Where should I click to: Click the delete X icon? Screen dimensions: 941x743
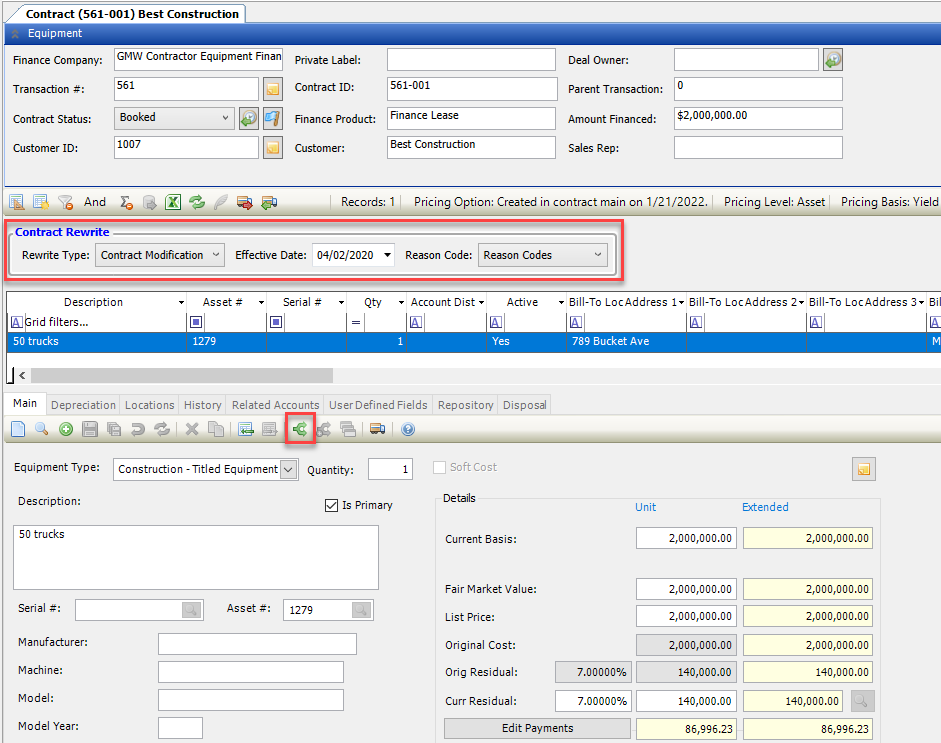coord(192,429)
